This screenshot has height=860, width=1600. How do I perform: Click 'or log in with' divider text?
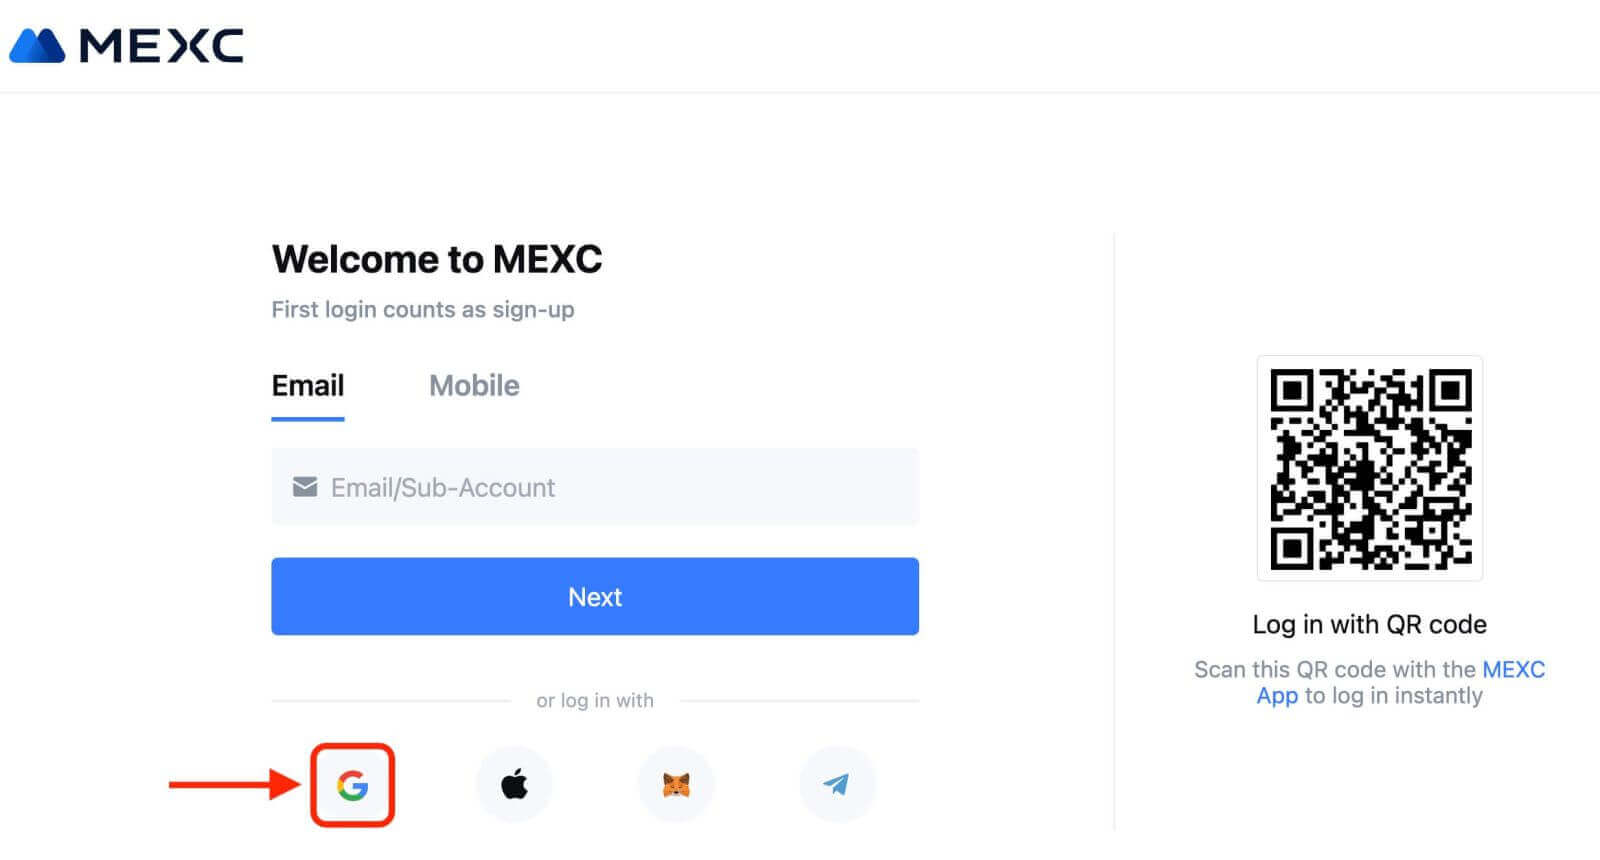(x=595, y=701)
